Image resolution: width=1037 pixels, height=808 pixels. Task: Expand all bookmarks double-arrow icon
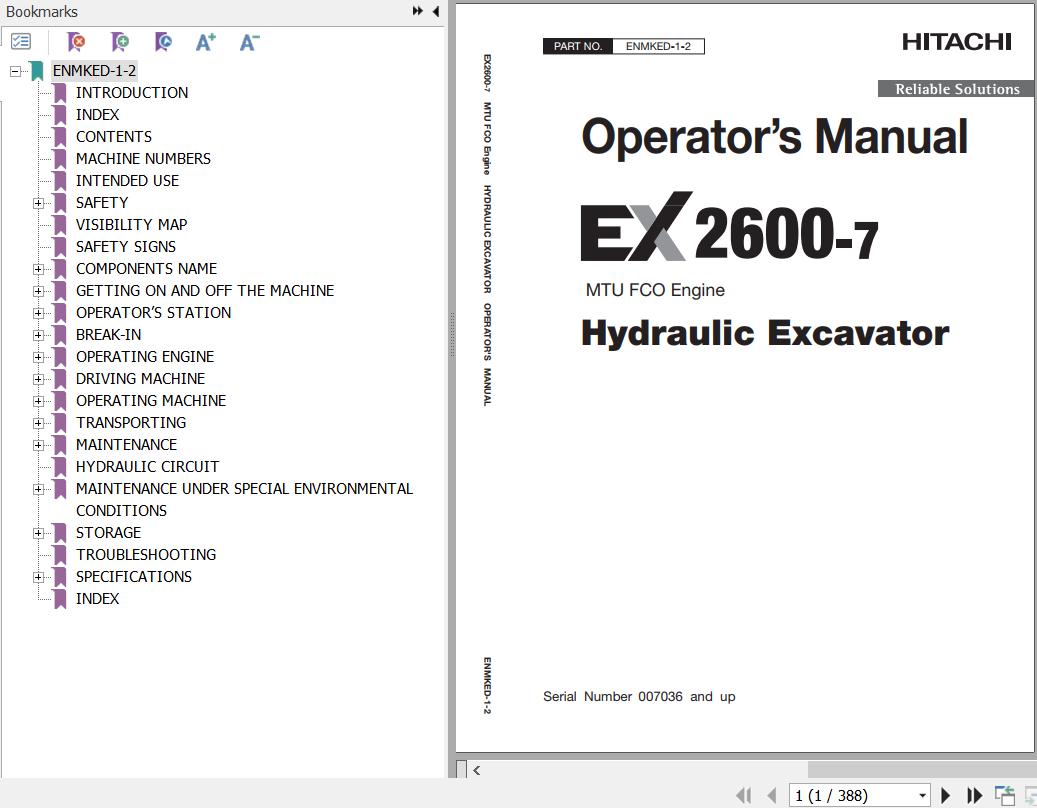point(417,11)
